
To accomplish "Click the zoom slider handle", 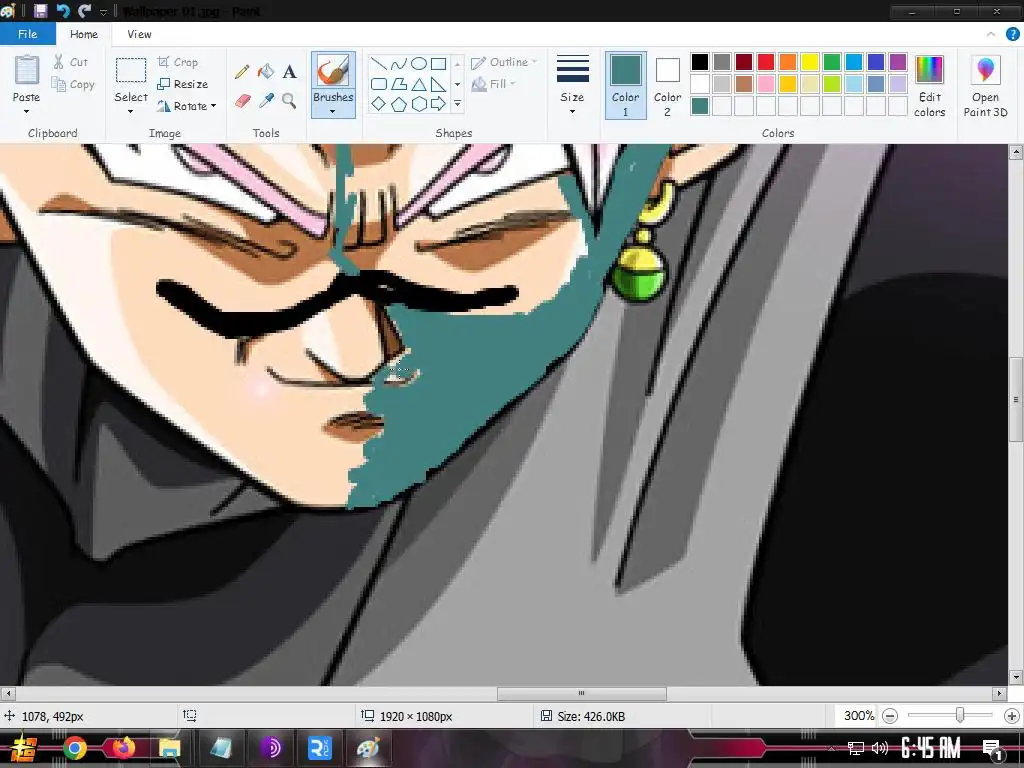I will (x=959, y=716).
